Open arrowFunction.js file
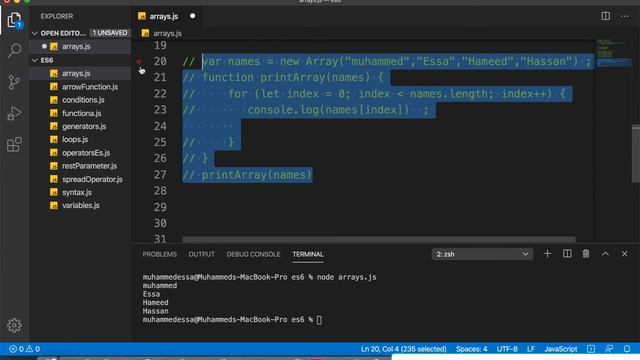 click(80, 87)
